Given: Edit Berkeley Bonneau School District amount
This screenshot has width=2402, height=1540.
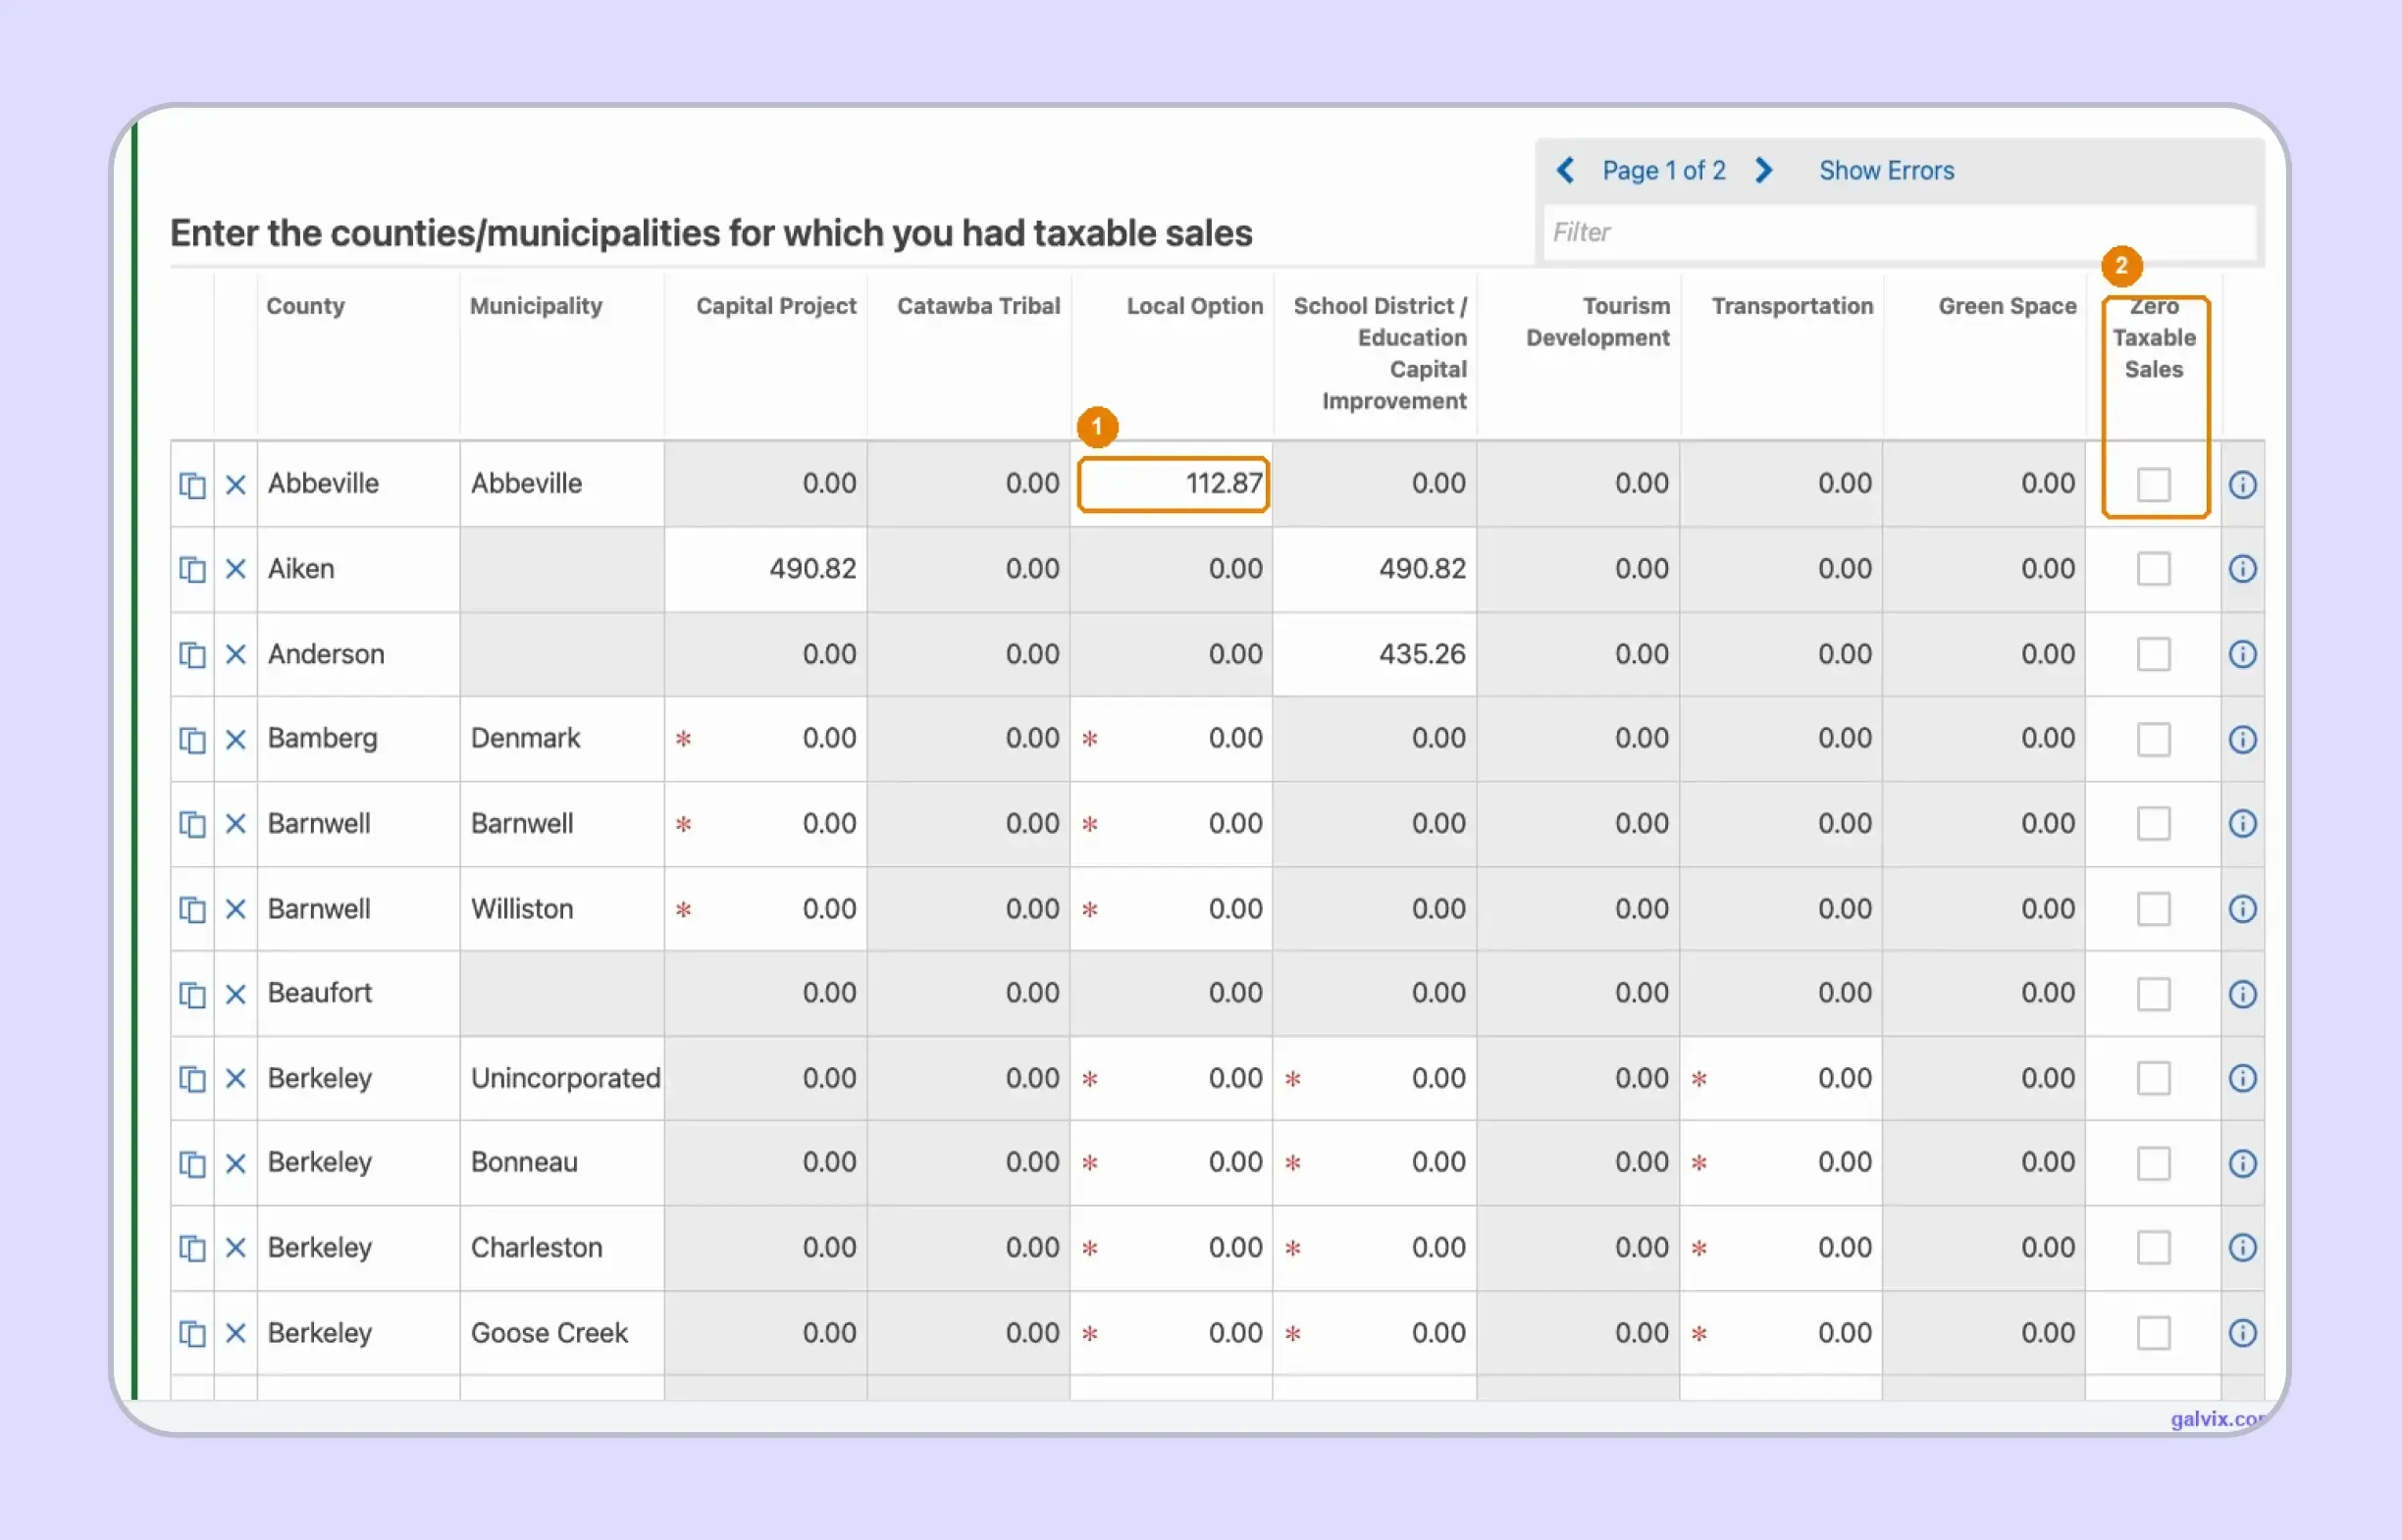Looking at the screenshot, I should [x=1375, y=1163].
